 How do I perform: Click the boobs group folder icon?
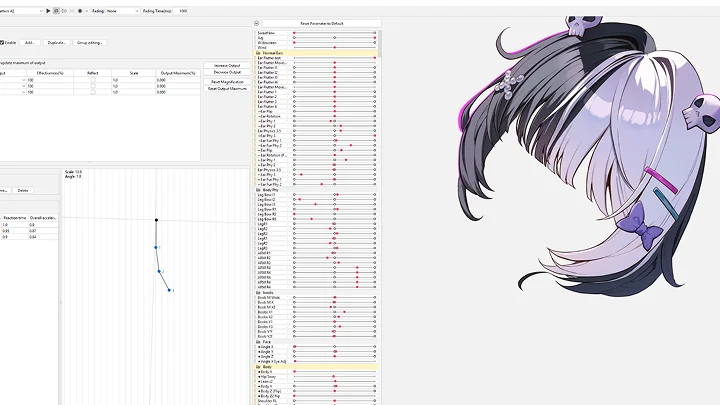pos(258,292)
